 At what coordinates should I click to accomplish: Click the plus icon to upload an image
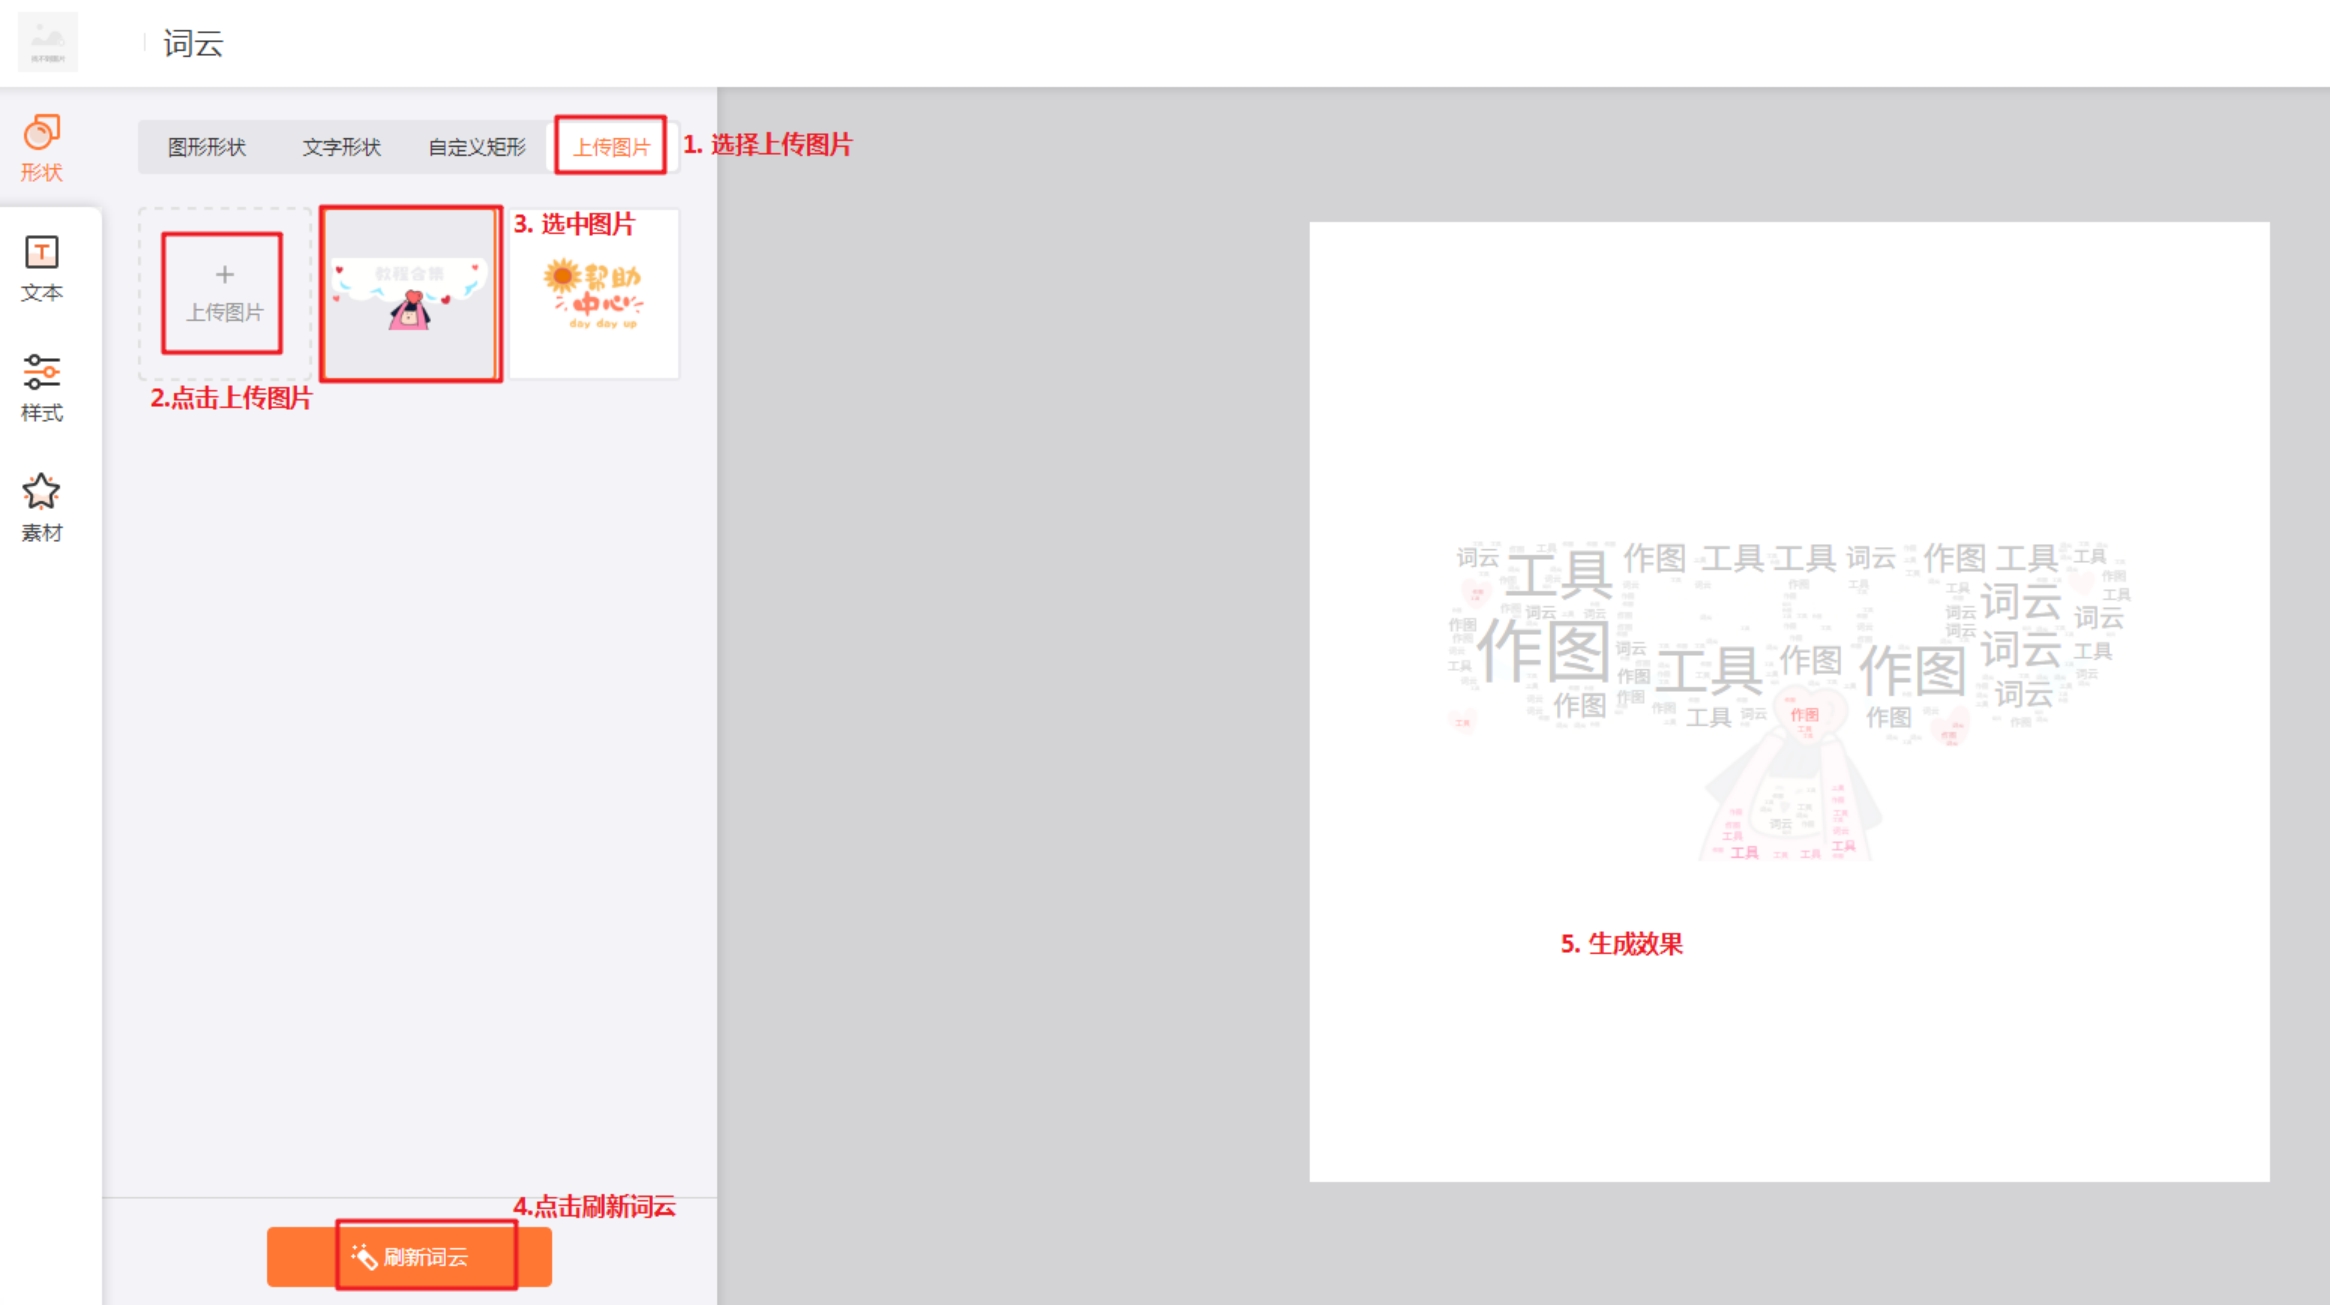224,272
